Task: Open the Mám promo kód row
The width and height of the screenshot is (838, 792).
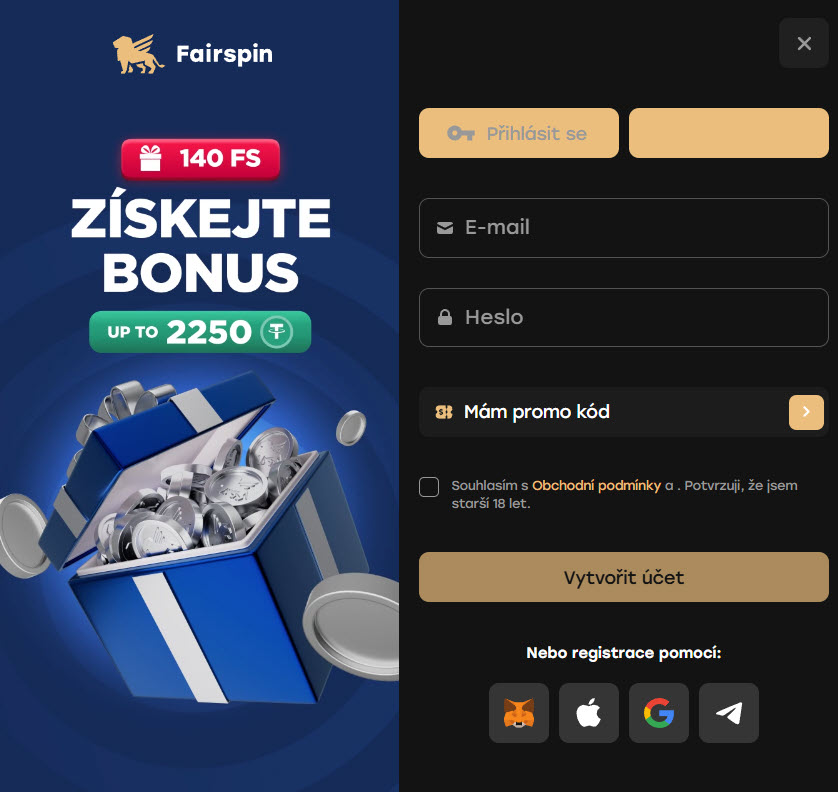Action: (x=624, y=412)
